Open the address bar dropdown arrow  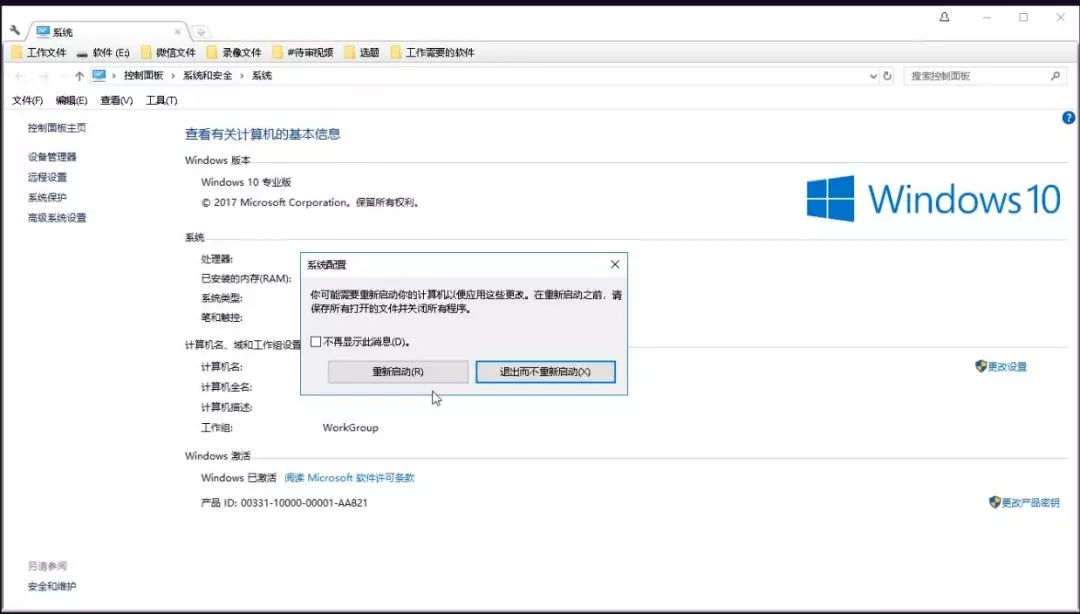pyautogui.click(x=873, y=75)
